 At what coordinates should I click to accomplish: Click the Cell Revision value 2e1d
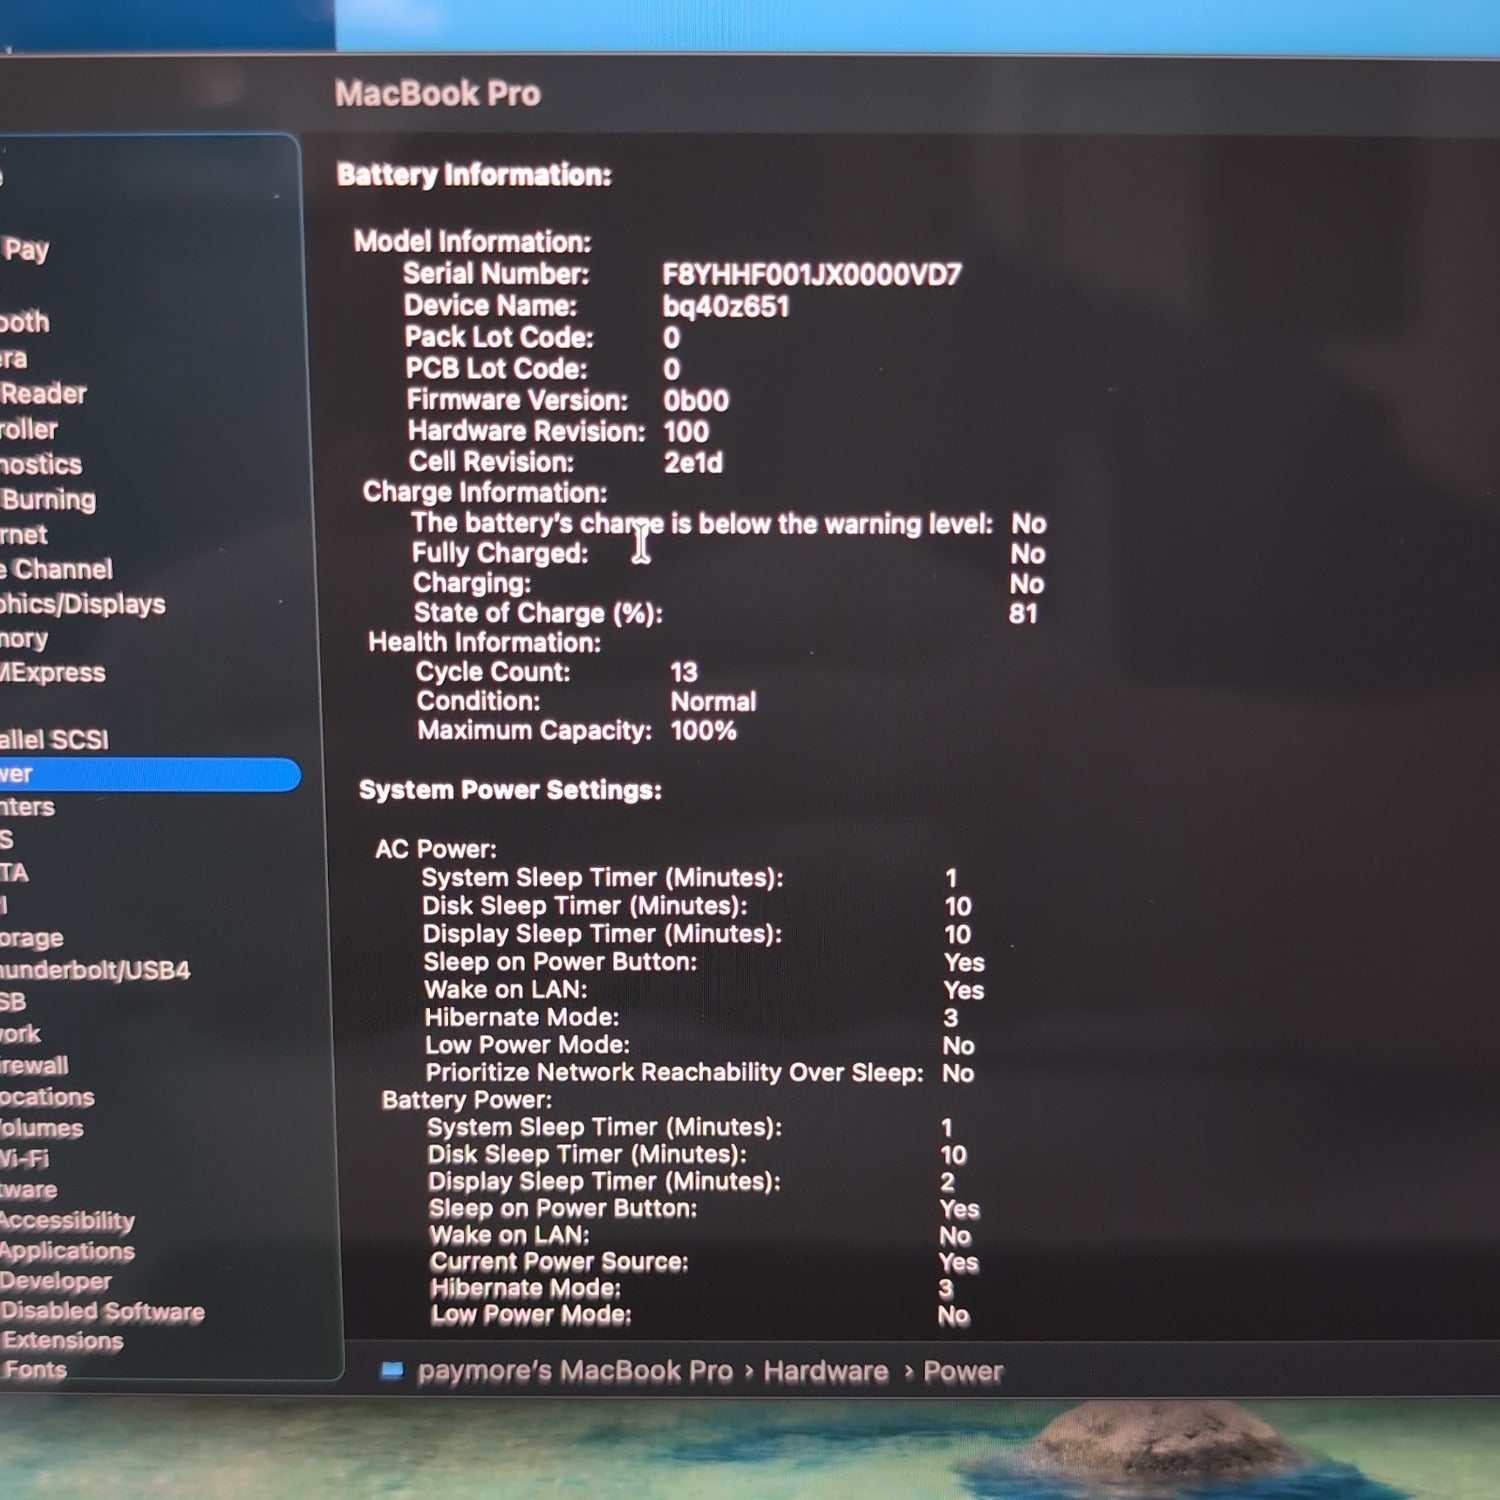point(693,463)
